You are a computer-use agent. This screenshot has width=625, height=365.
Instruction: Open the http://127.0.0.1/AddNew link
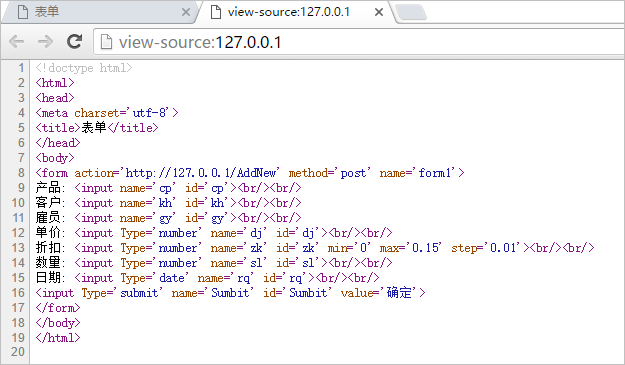tap(201, 173)
